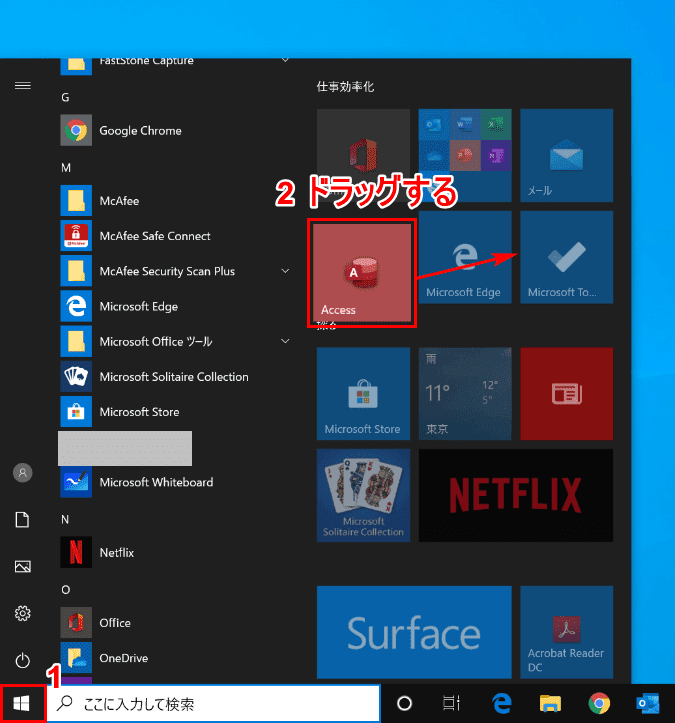This screenshot has height=723, width=675.
Task: Open the red News tile
Action: click(567, 394)
